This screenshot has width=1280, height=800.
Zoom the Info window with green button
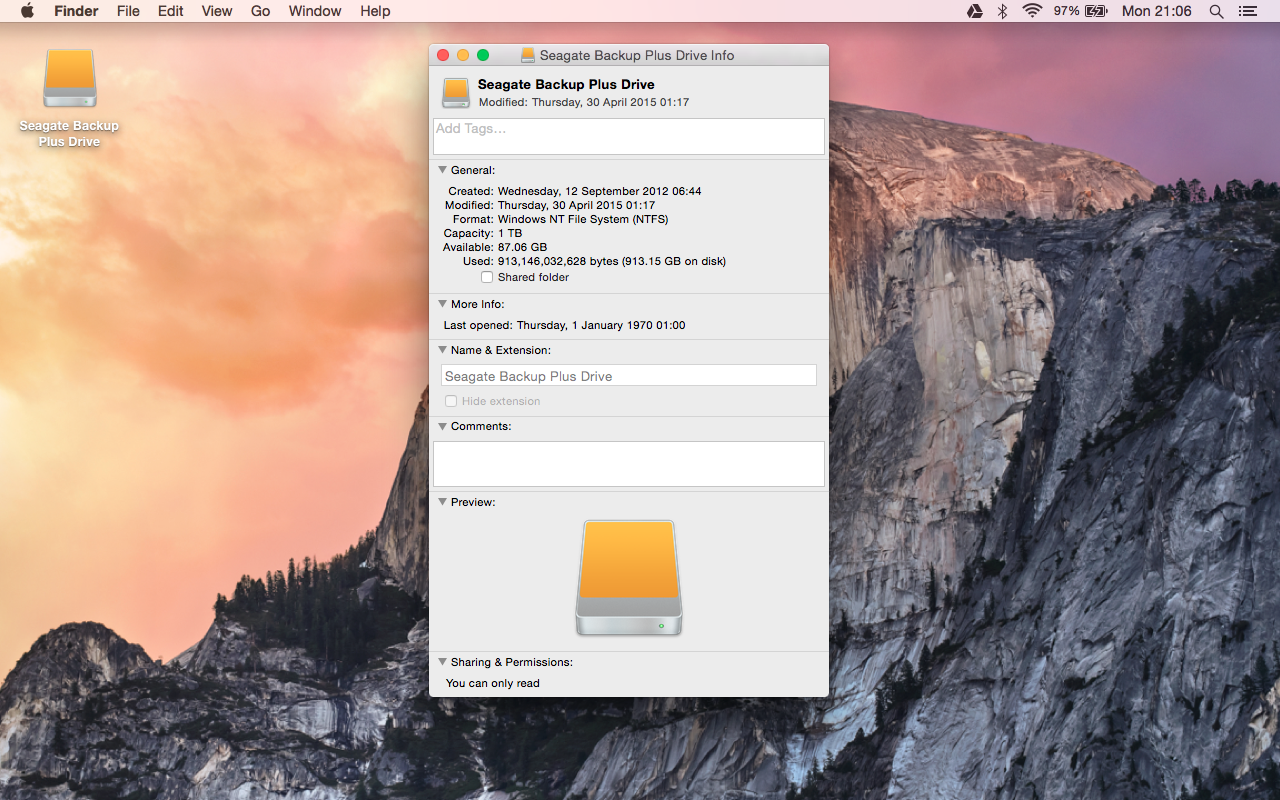click(483, 55)
